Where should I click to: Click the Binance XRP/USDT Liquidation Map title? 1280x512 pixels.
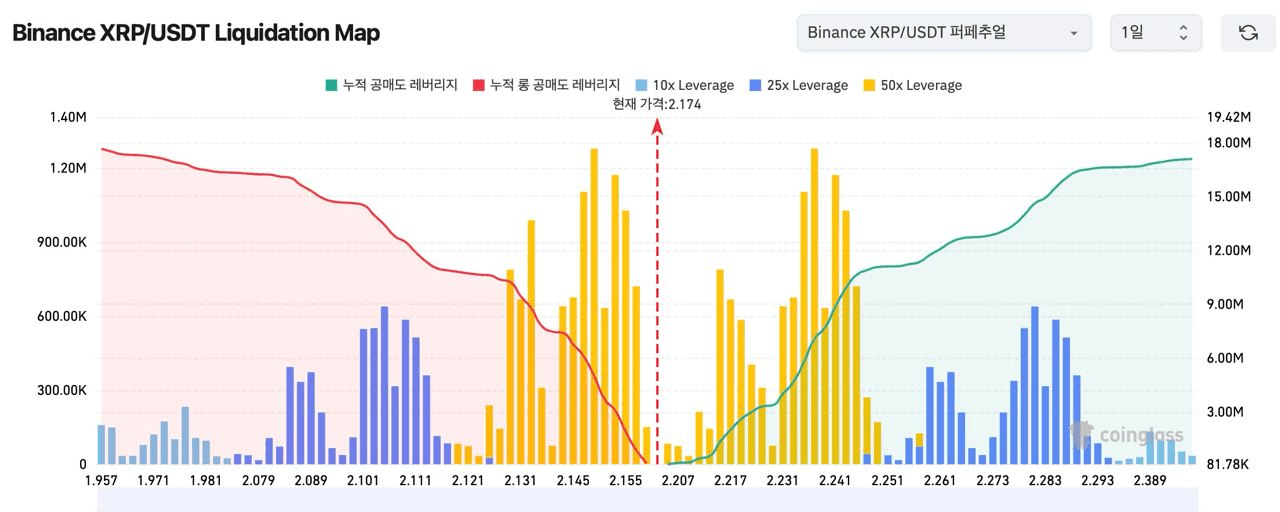[196, 33]
